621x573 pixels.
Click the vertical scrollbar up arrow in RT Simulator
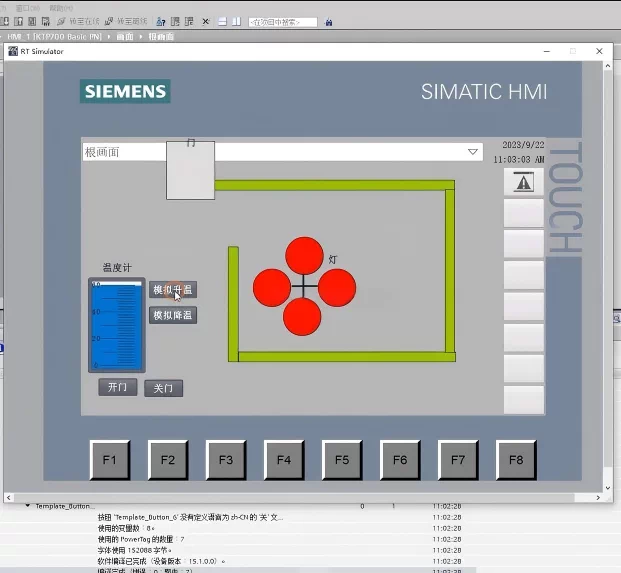(608, 66)
